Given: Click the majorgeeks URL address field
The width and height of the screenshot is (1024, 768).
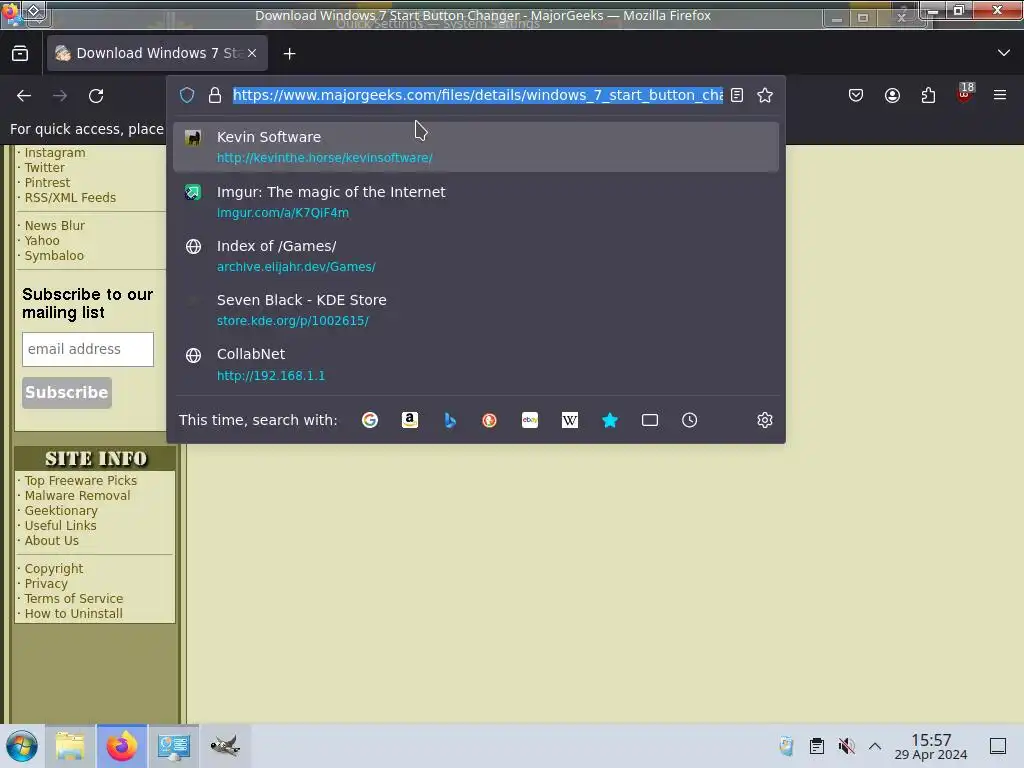Looking at the screenshot, I should 478,95.
